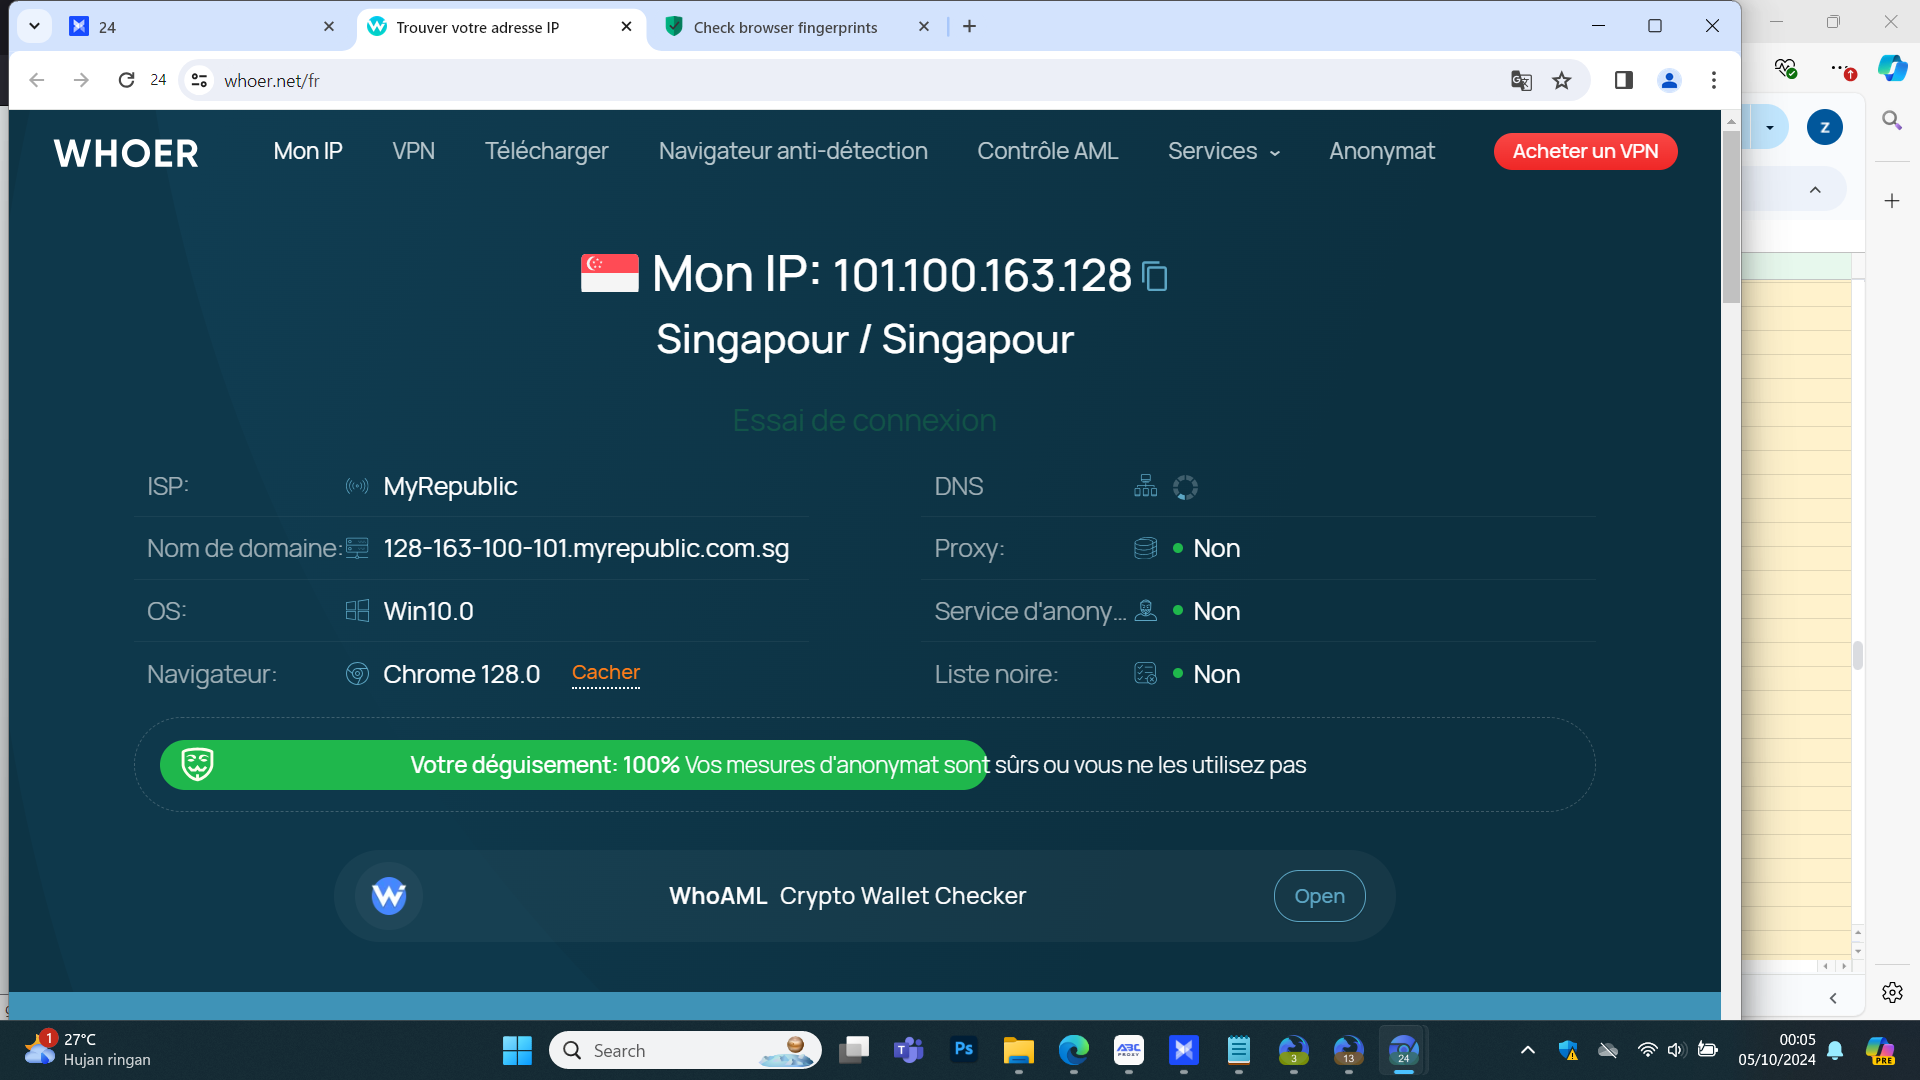Viewport: 1920px width, 1080px height.
Task: Open the Chrome three-dot menu
Action: tap(1714, 81)
